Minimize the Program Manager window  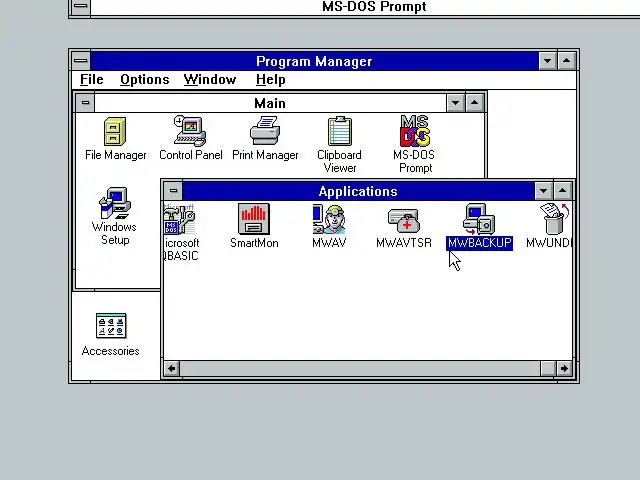point(547,61)
